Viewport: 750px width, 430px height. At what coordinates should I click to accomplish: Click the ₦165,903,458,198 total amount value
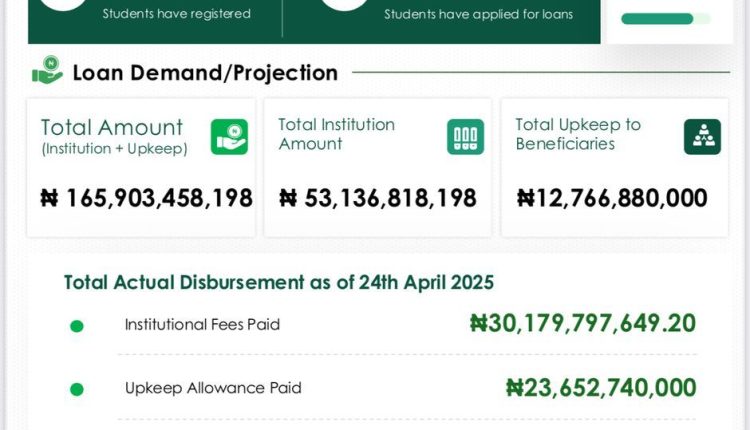point(146,198)
